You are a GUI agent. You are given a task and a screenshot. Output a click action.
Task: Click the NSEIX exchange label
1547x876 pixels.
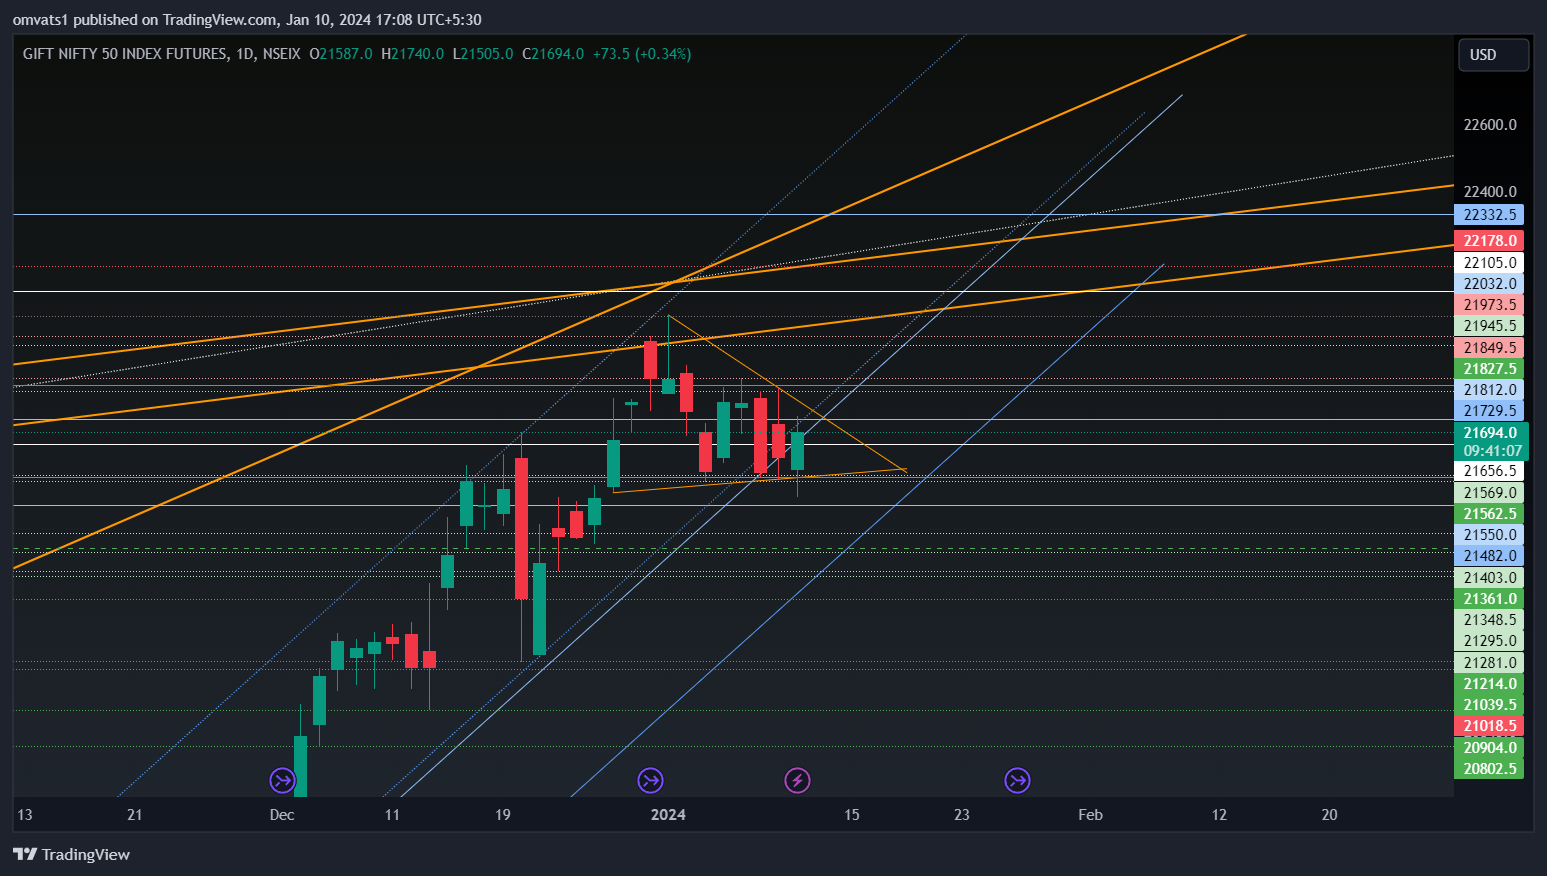281,54
